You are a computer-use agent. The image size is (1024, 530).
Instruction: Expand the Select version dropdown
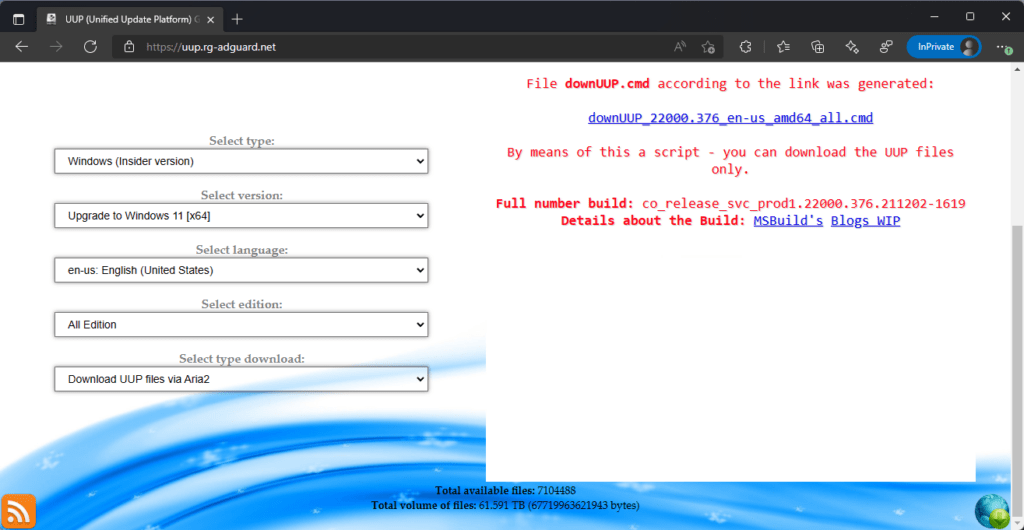(x=241, y=215)
